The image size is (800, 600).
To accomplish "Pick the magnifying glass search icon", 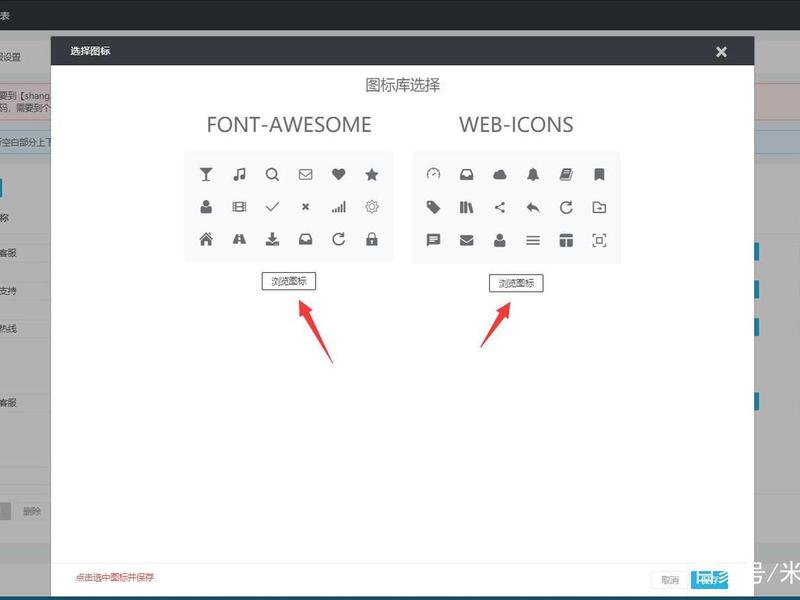I will (x=272, y=174).
